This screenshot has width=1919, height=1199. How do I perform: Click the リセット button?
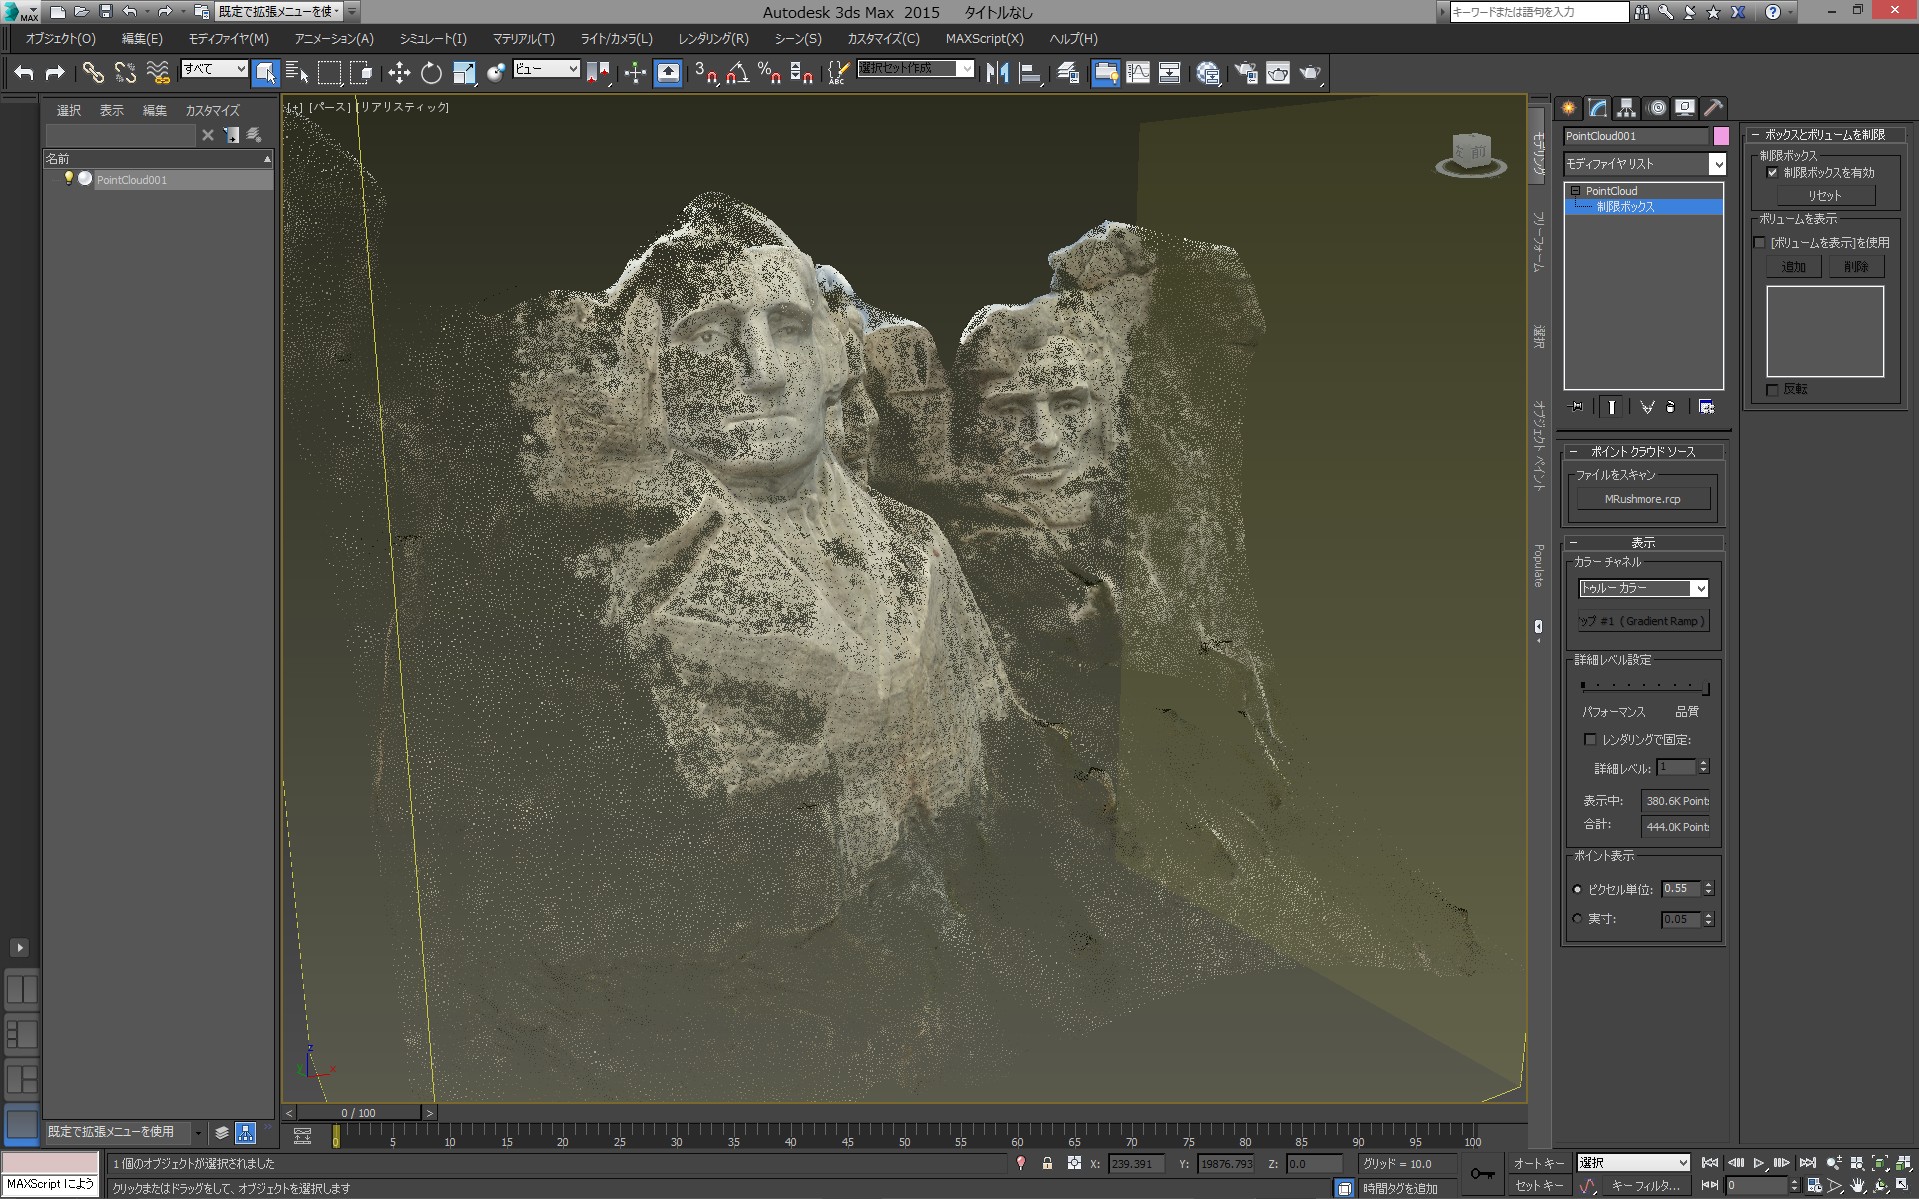(x=1824, y=196)
